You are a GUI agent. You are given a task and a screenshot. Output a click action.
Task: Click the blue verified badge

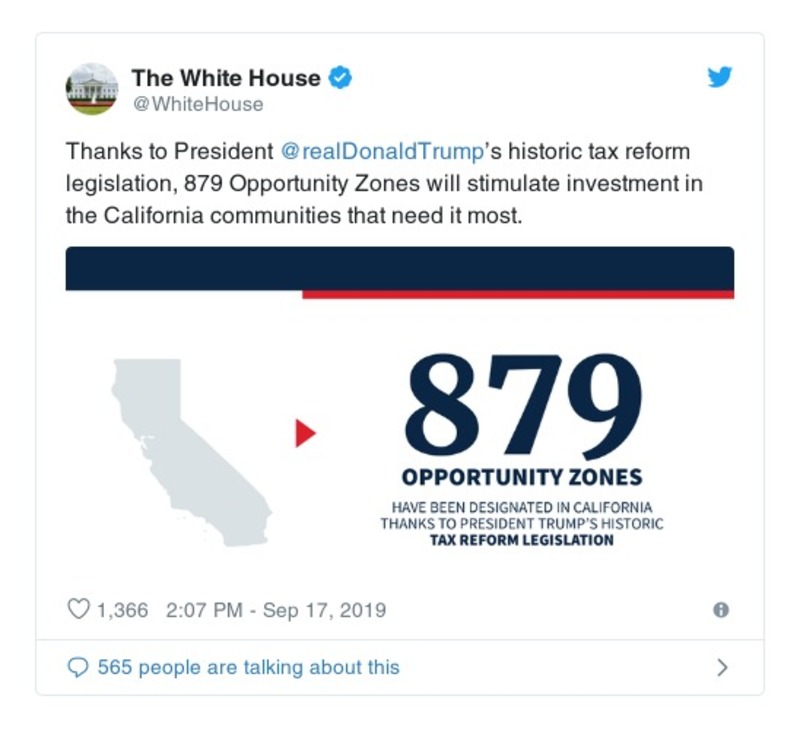point(340,78)
